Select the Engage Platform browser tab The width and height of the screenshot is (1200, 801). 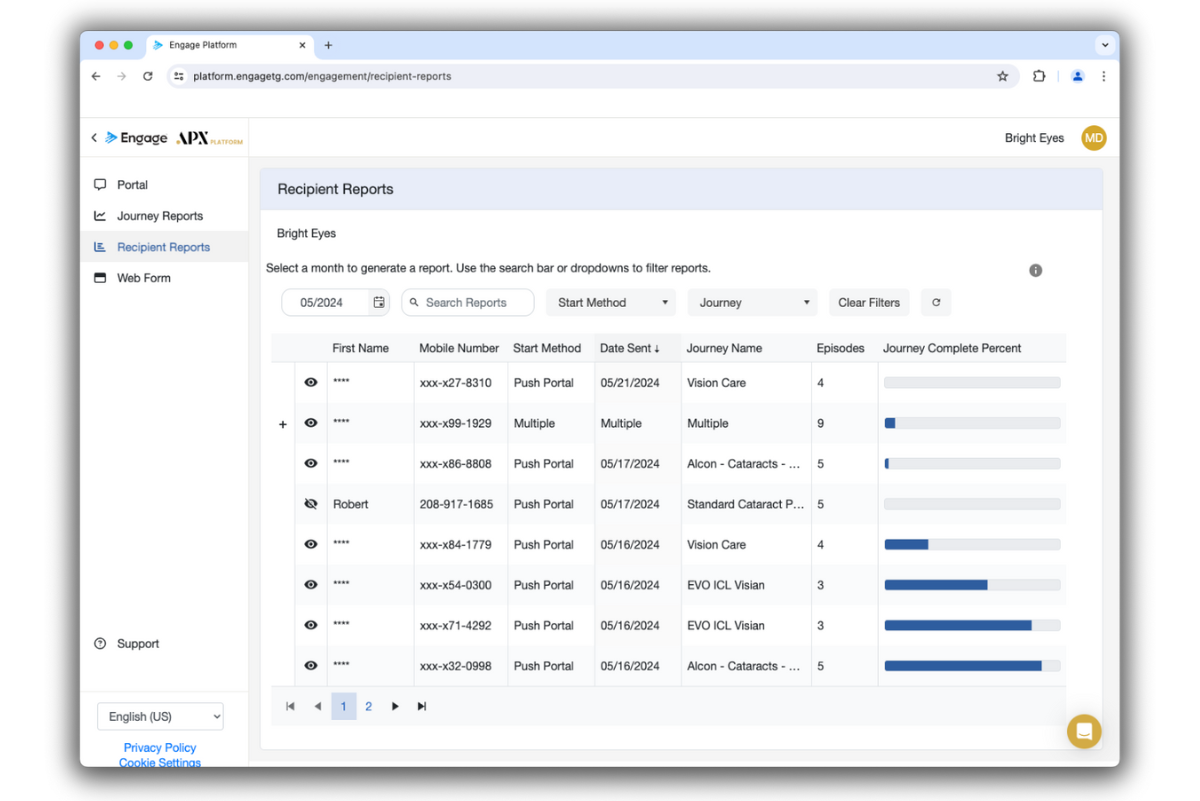231,45
